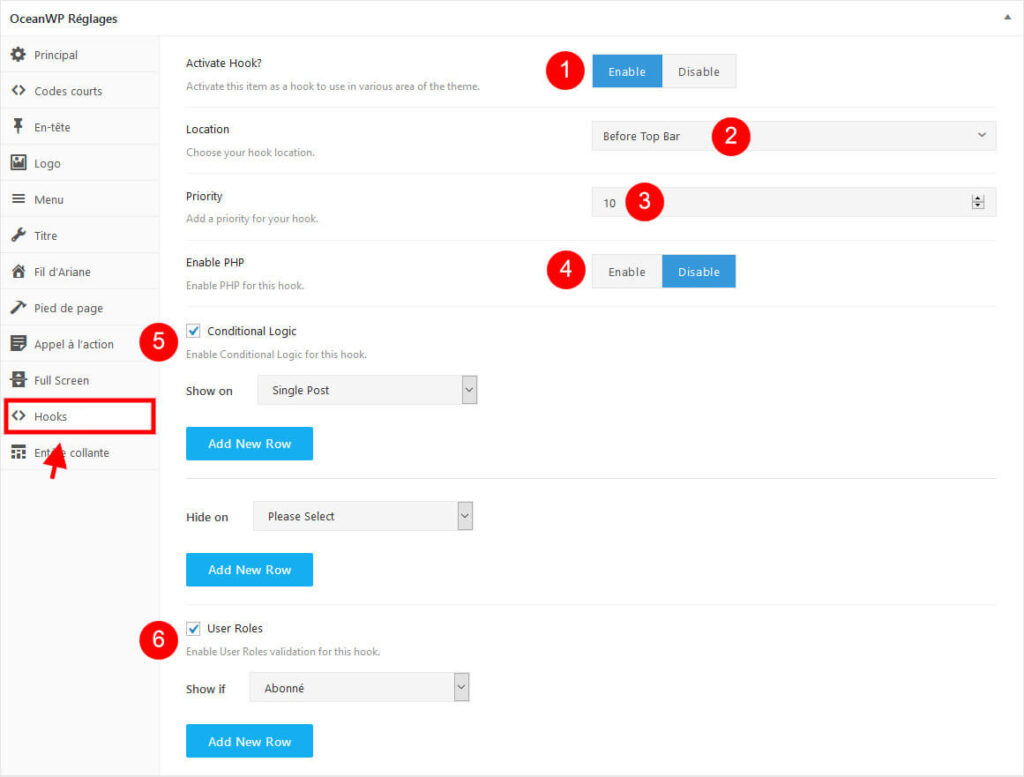The height and width of the screenshot is (777, 1024).
Task: Click the Priority stepper arrows
Action: coord(978,202)
